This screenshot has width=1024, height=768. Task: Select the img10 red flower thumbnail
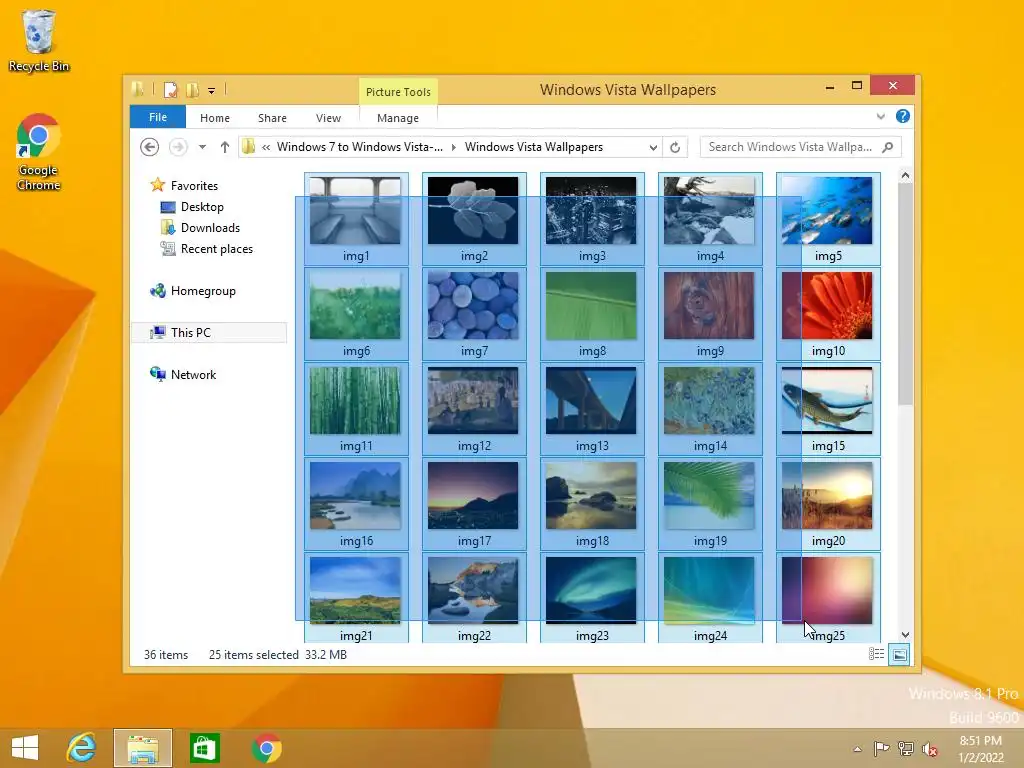tap(827, 306)
